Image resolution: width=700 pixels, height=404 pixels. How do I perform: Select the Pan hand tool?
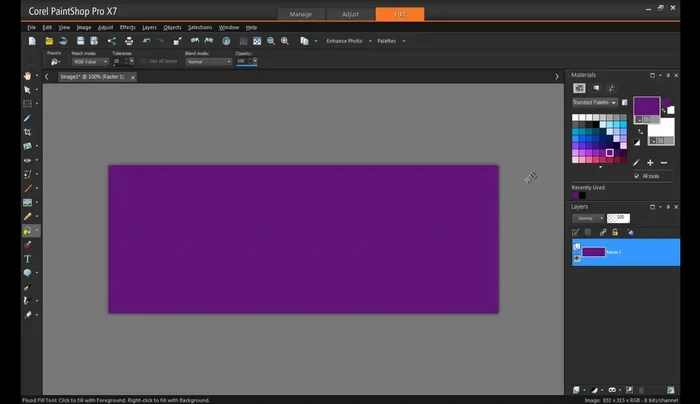click(x=28, y=76)
